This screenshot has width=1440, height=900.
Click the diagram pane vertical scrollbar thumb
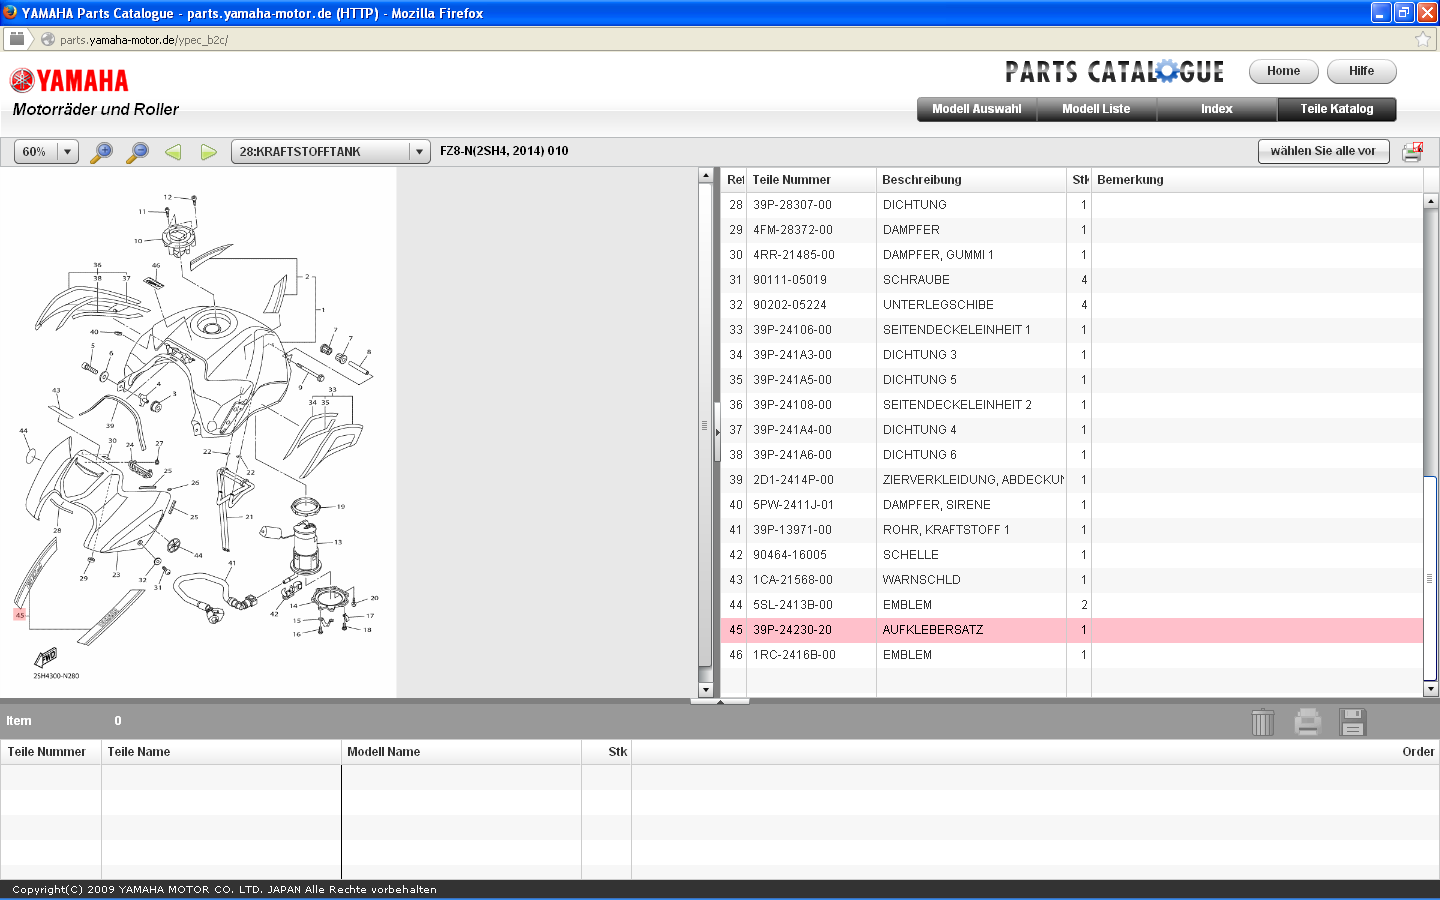click(705, 425)
